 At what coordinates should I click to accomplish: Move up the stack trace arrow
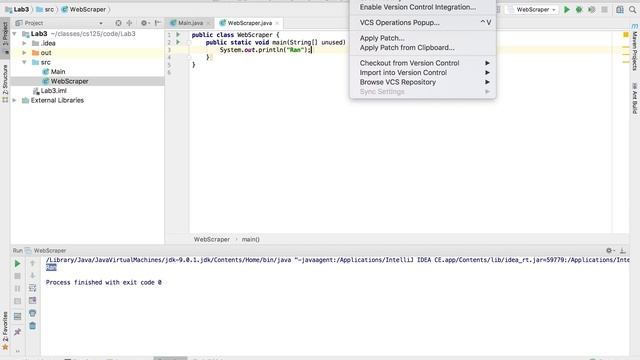(x=33, y=263)
